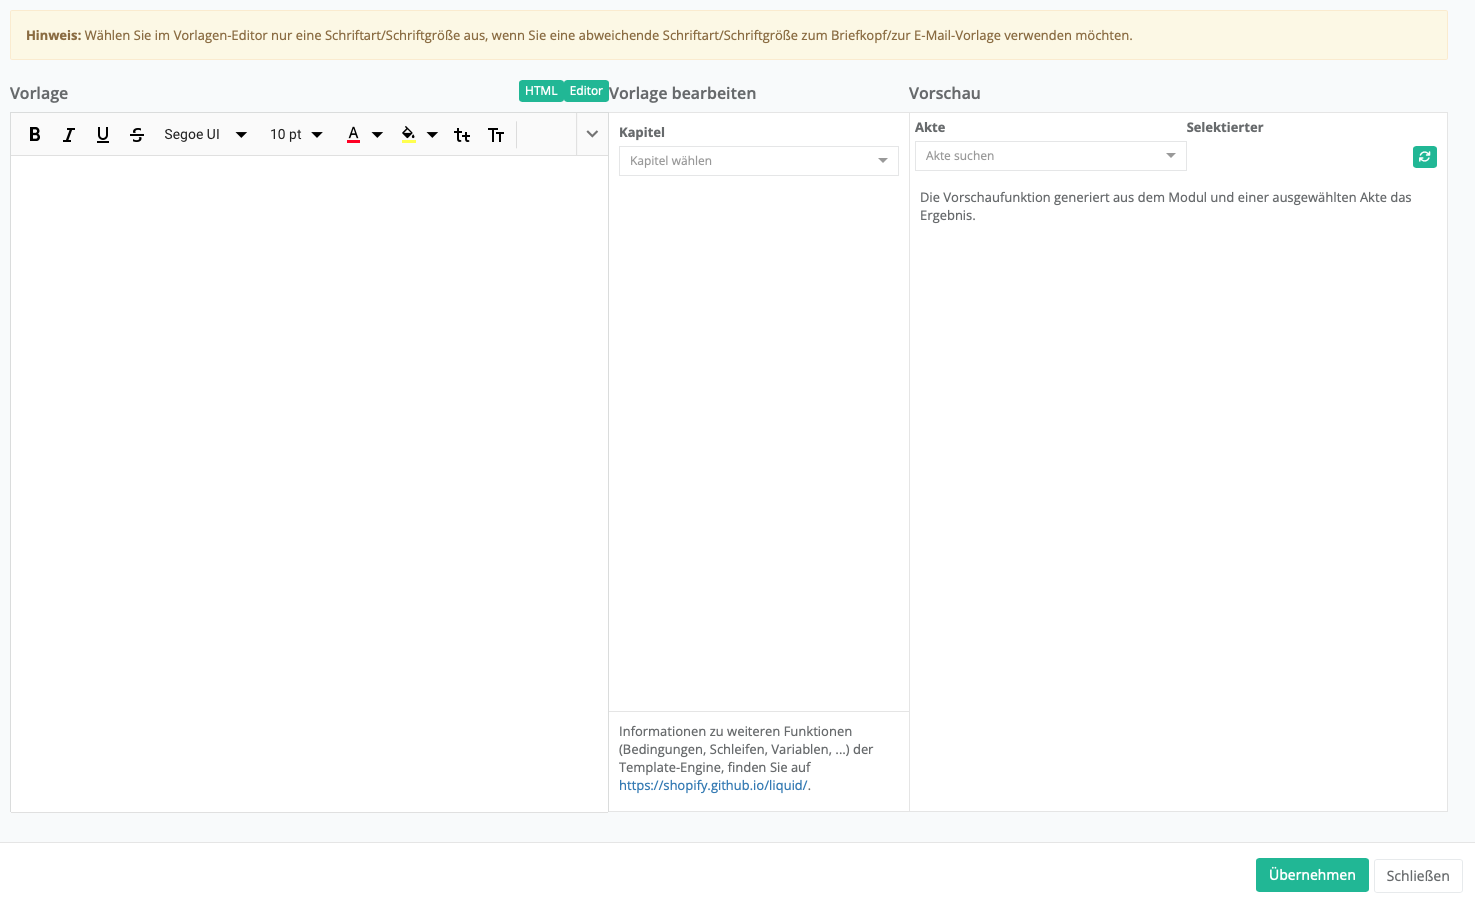
Task: Toggle bold formatting in the editor toolbar
Action: click(35, 135)
